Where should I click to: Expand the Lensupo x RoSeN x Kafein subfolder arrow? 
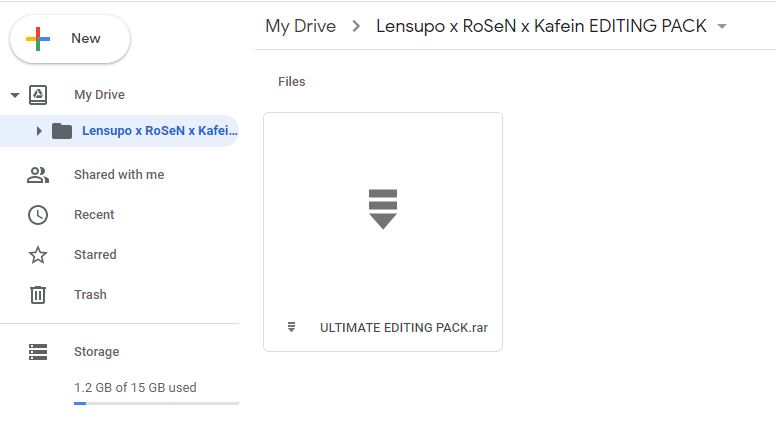pyautogui.click(x=39, y=131)
